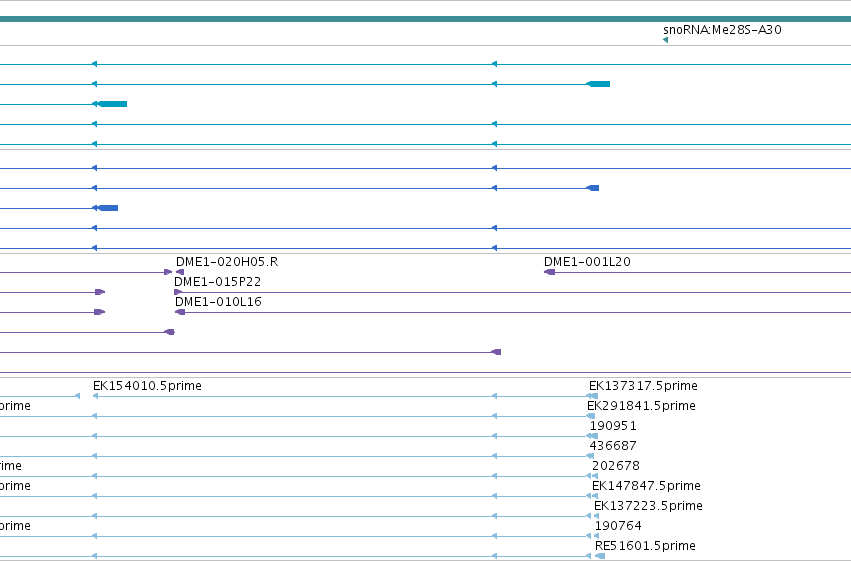Open the EK291841.5prime EST label
This screenshot has width=851, height=561.
point(641,406)
